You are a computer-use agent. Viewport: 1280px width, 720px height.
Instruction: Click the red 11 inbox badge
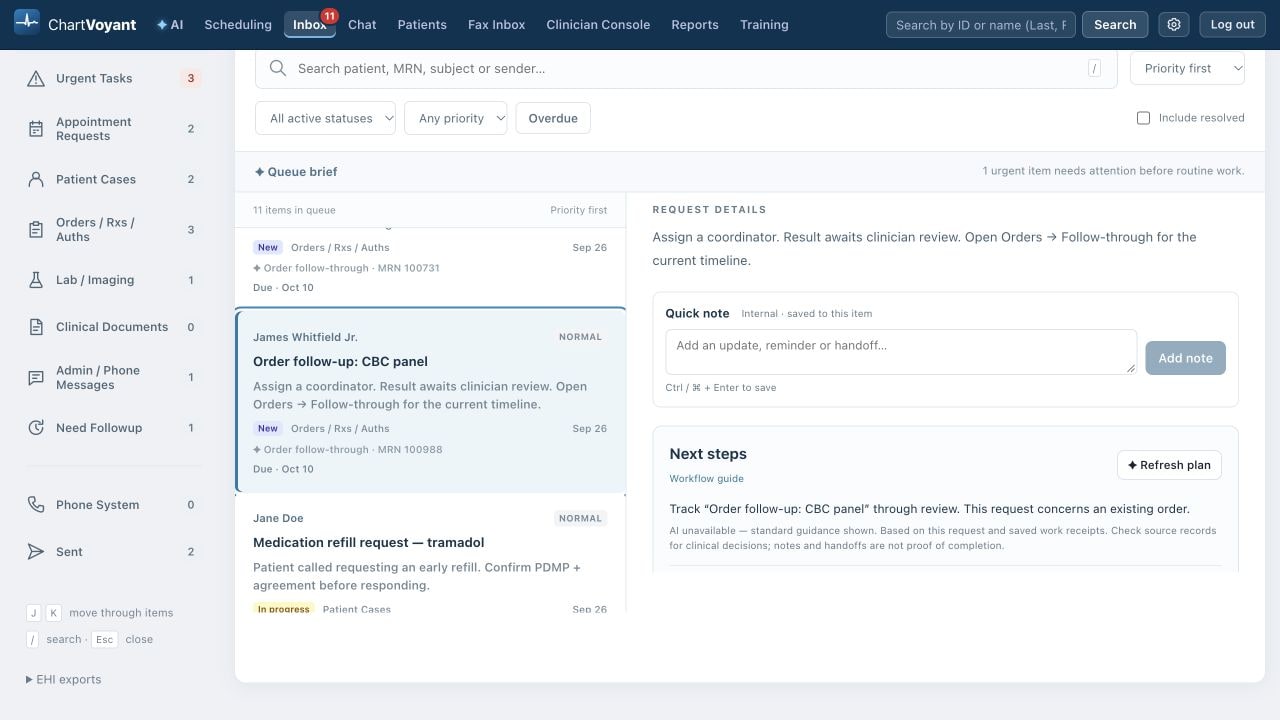[x=329, y=16]
